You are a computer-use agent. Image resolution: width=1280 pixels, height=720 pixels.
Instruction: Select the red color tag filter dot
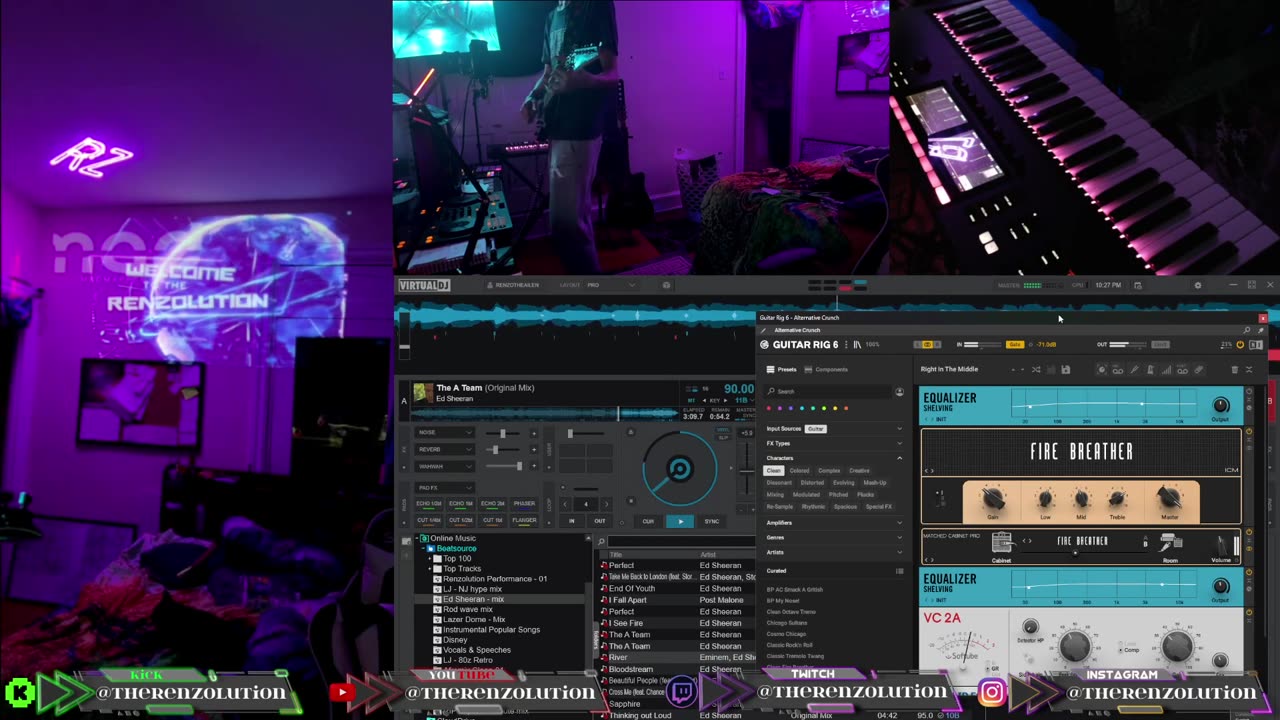pyautogui.click(x=769, y=408)
